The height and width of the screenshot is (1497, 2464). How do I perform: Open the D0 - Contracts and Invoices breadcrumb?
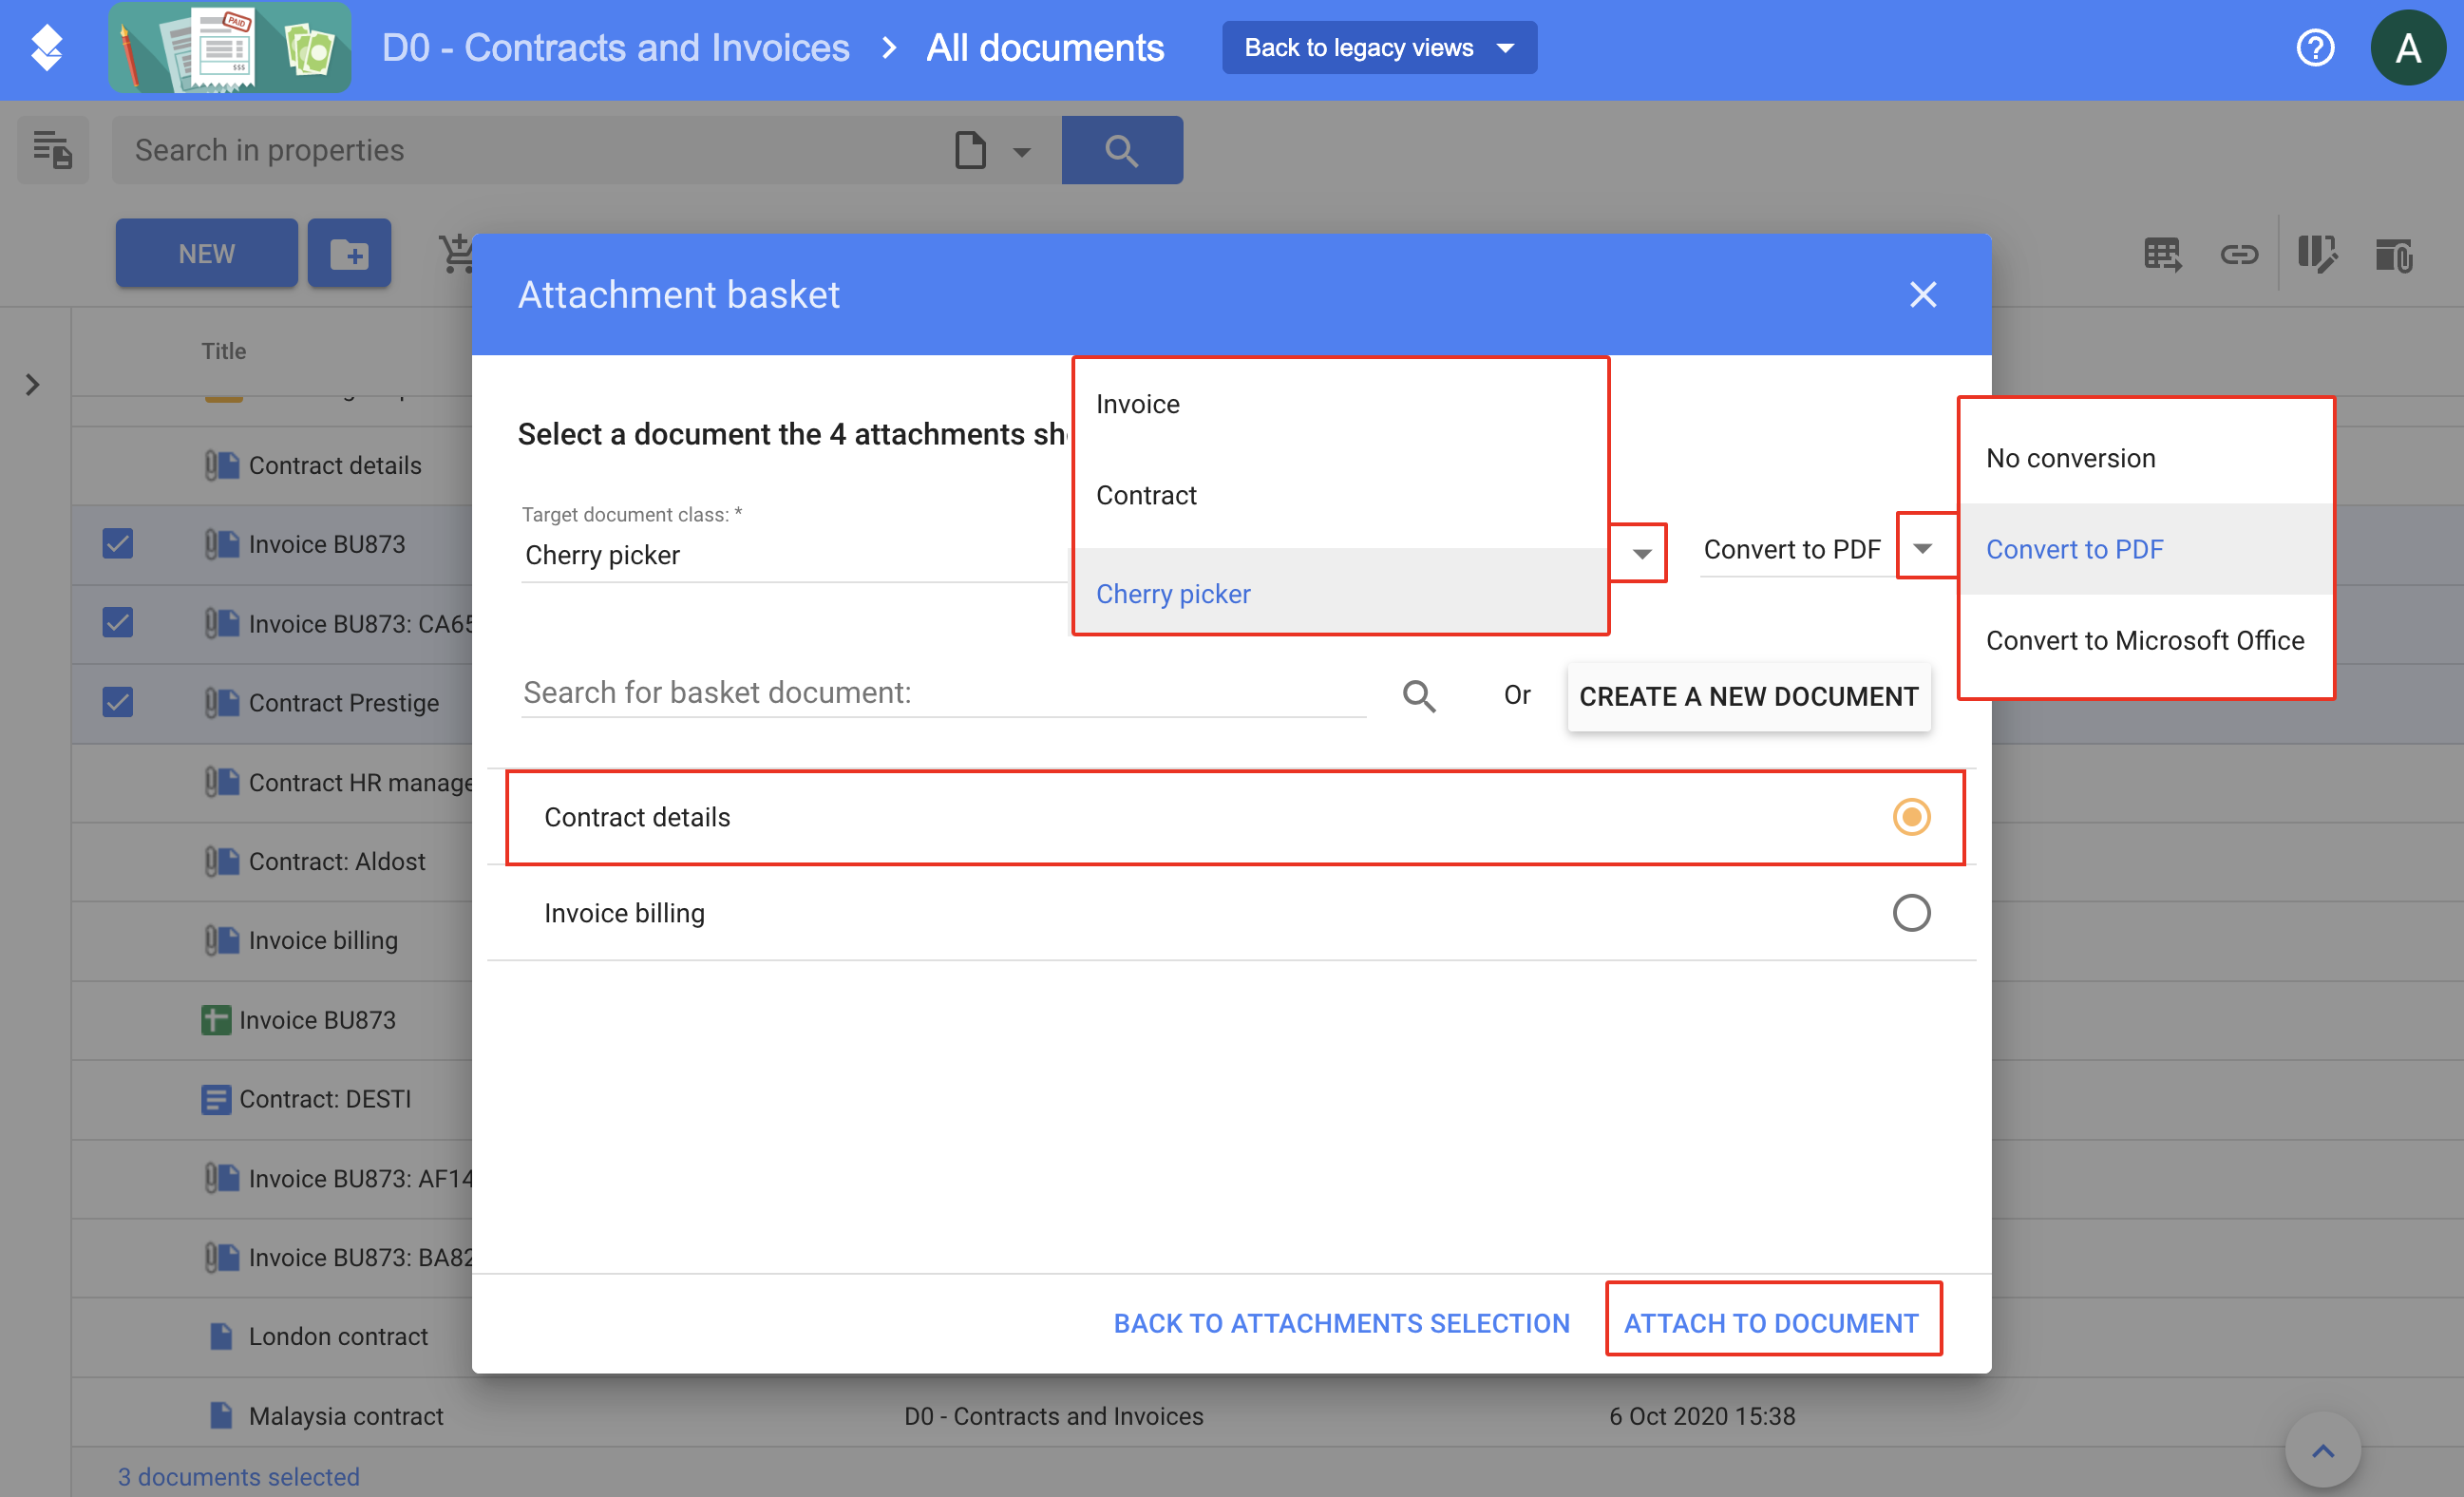tap(616, 47)
